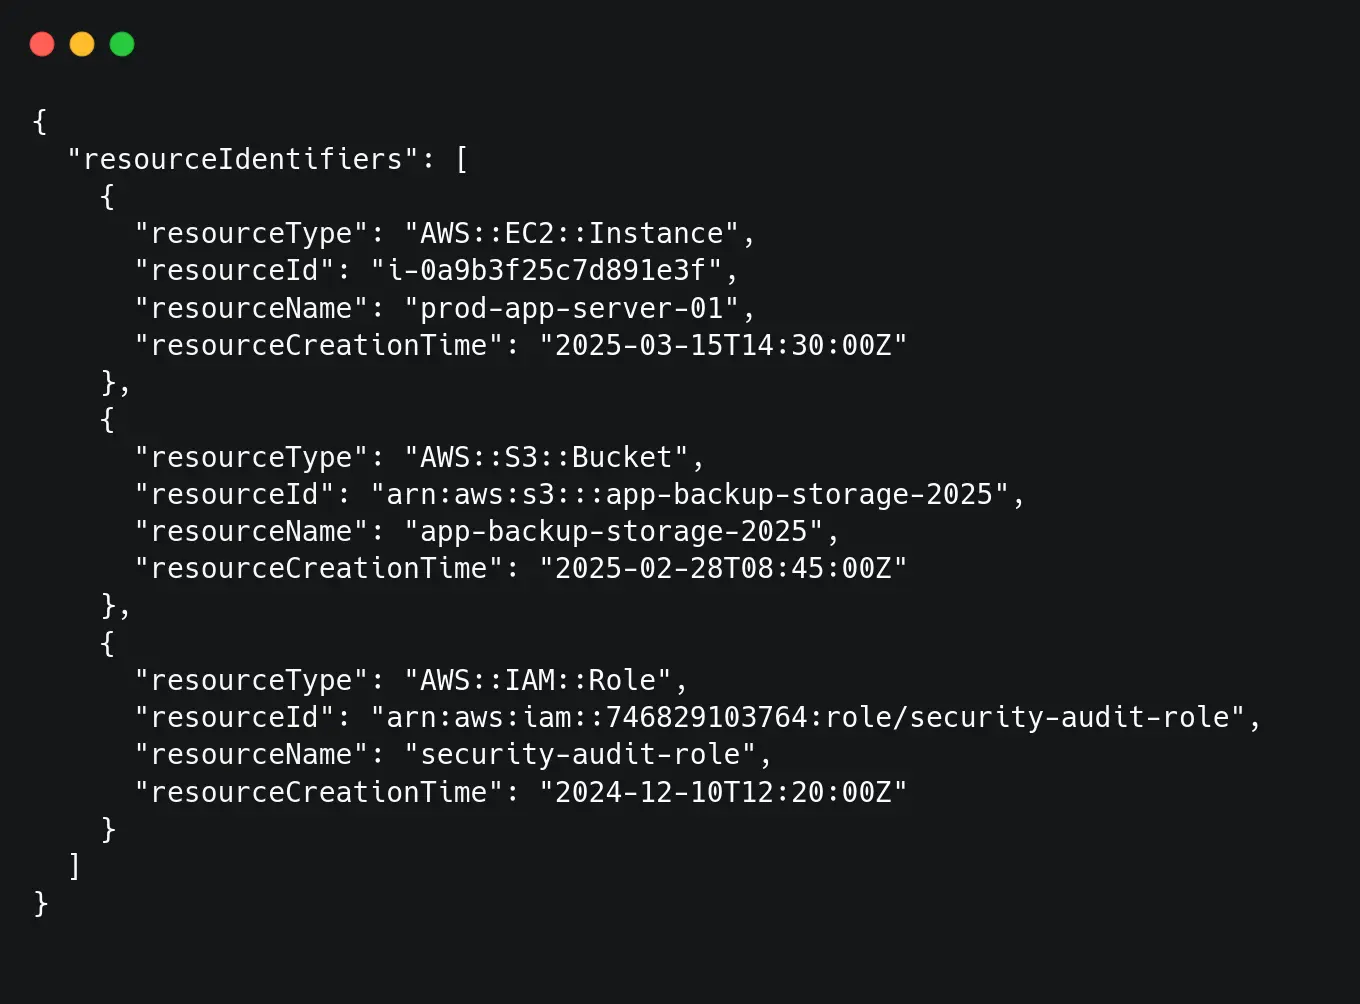The height and width of the screenshot is (1004, 1360).
Task: Click the resourceName value "security-audit-role"
Action: [580, 754]
